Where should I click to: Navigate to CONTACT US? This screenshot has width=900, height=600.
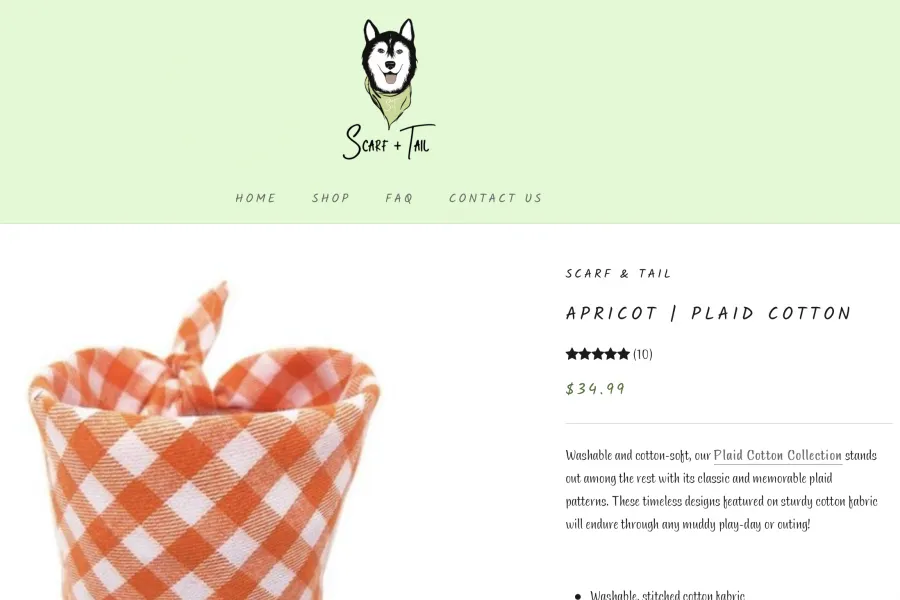tap(495, 198)
